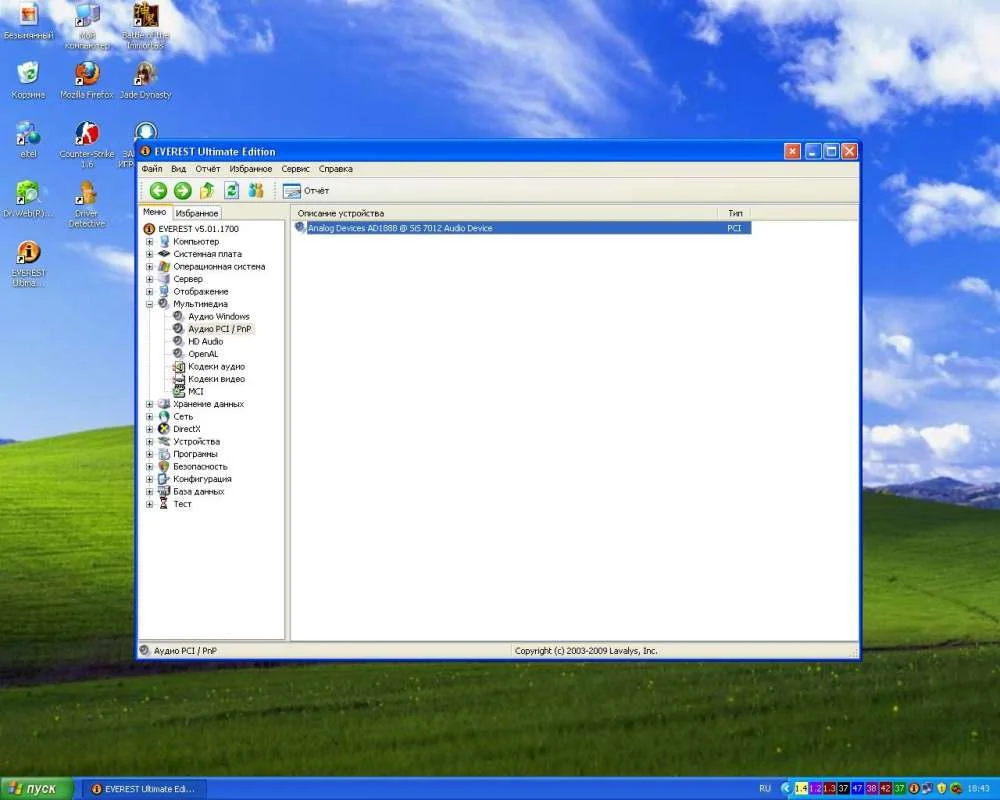Select Аудио Windows in the tree
Viewport: 1000px width, 800px height.
pyautogui.click(x=219, y=316)
